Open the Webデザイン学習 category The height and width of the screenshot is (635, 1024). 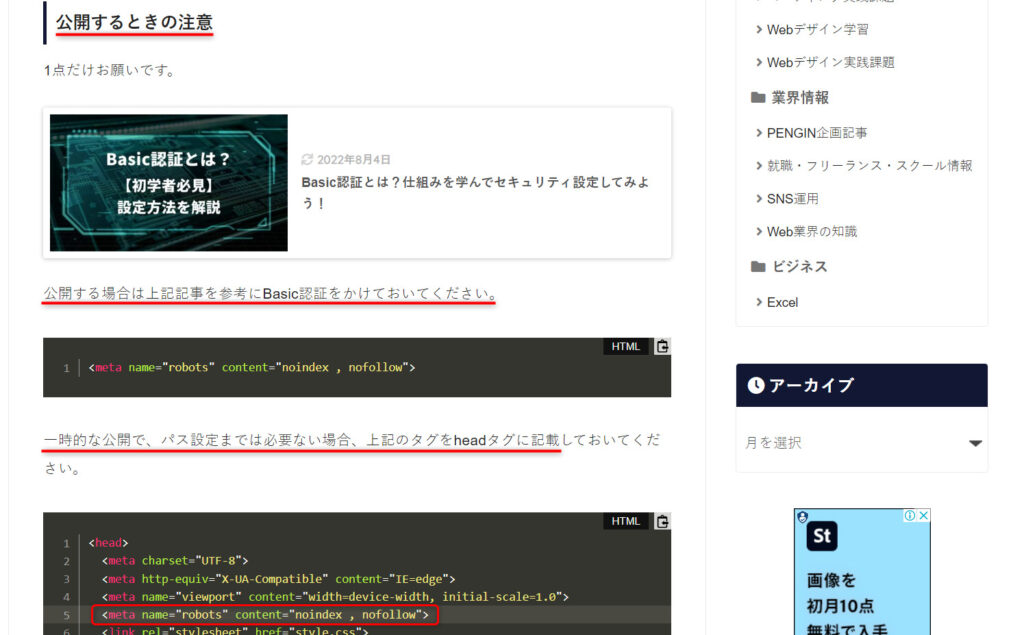tap(818, 29)
